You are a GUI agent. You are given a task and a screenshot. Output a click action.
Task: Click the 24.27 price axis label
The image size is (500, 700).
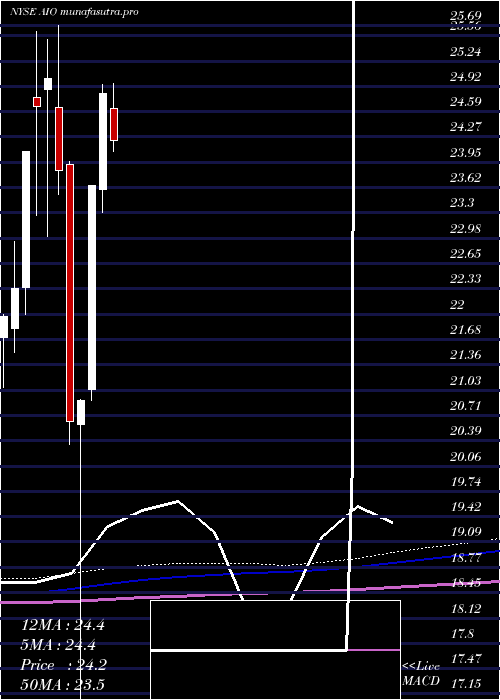click(466, 127)
